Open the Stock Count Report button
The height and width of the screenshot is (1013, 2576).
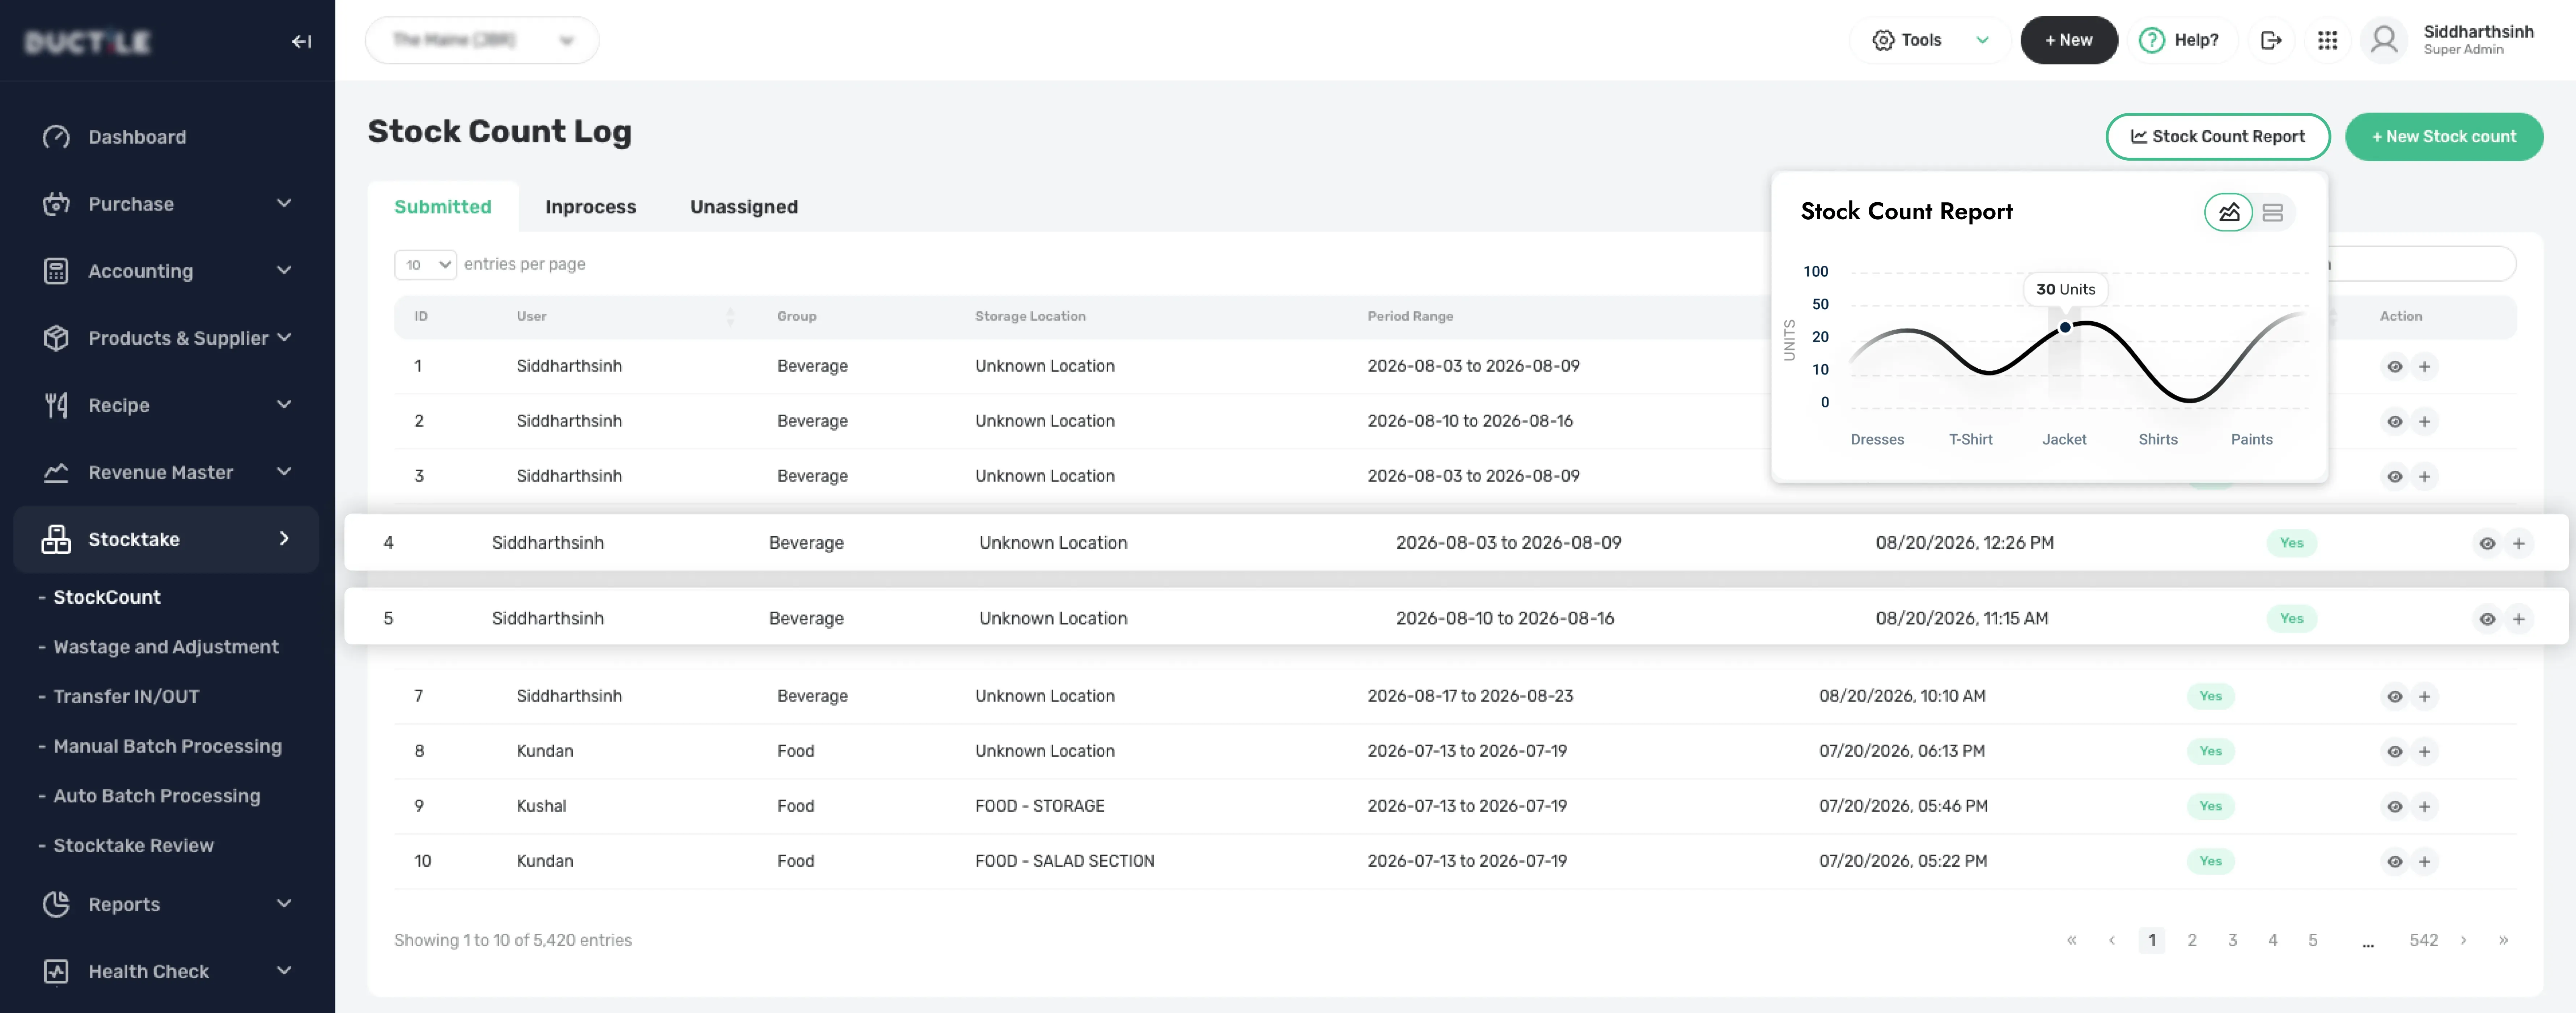(2217, 137)
